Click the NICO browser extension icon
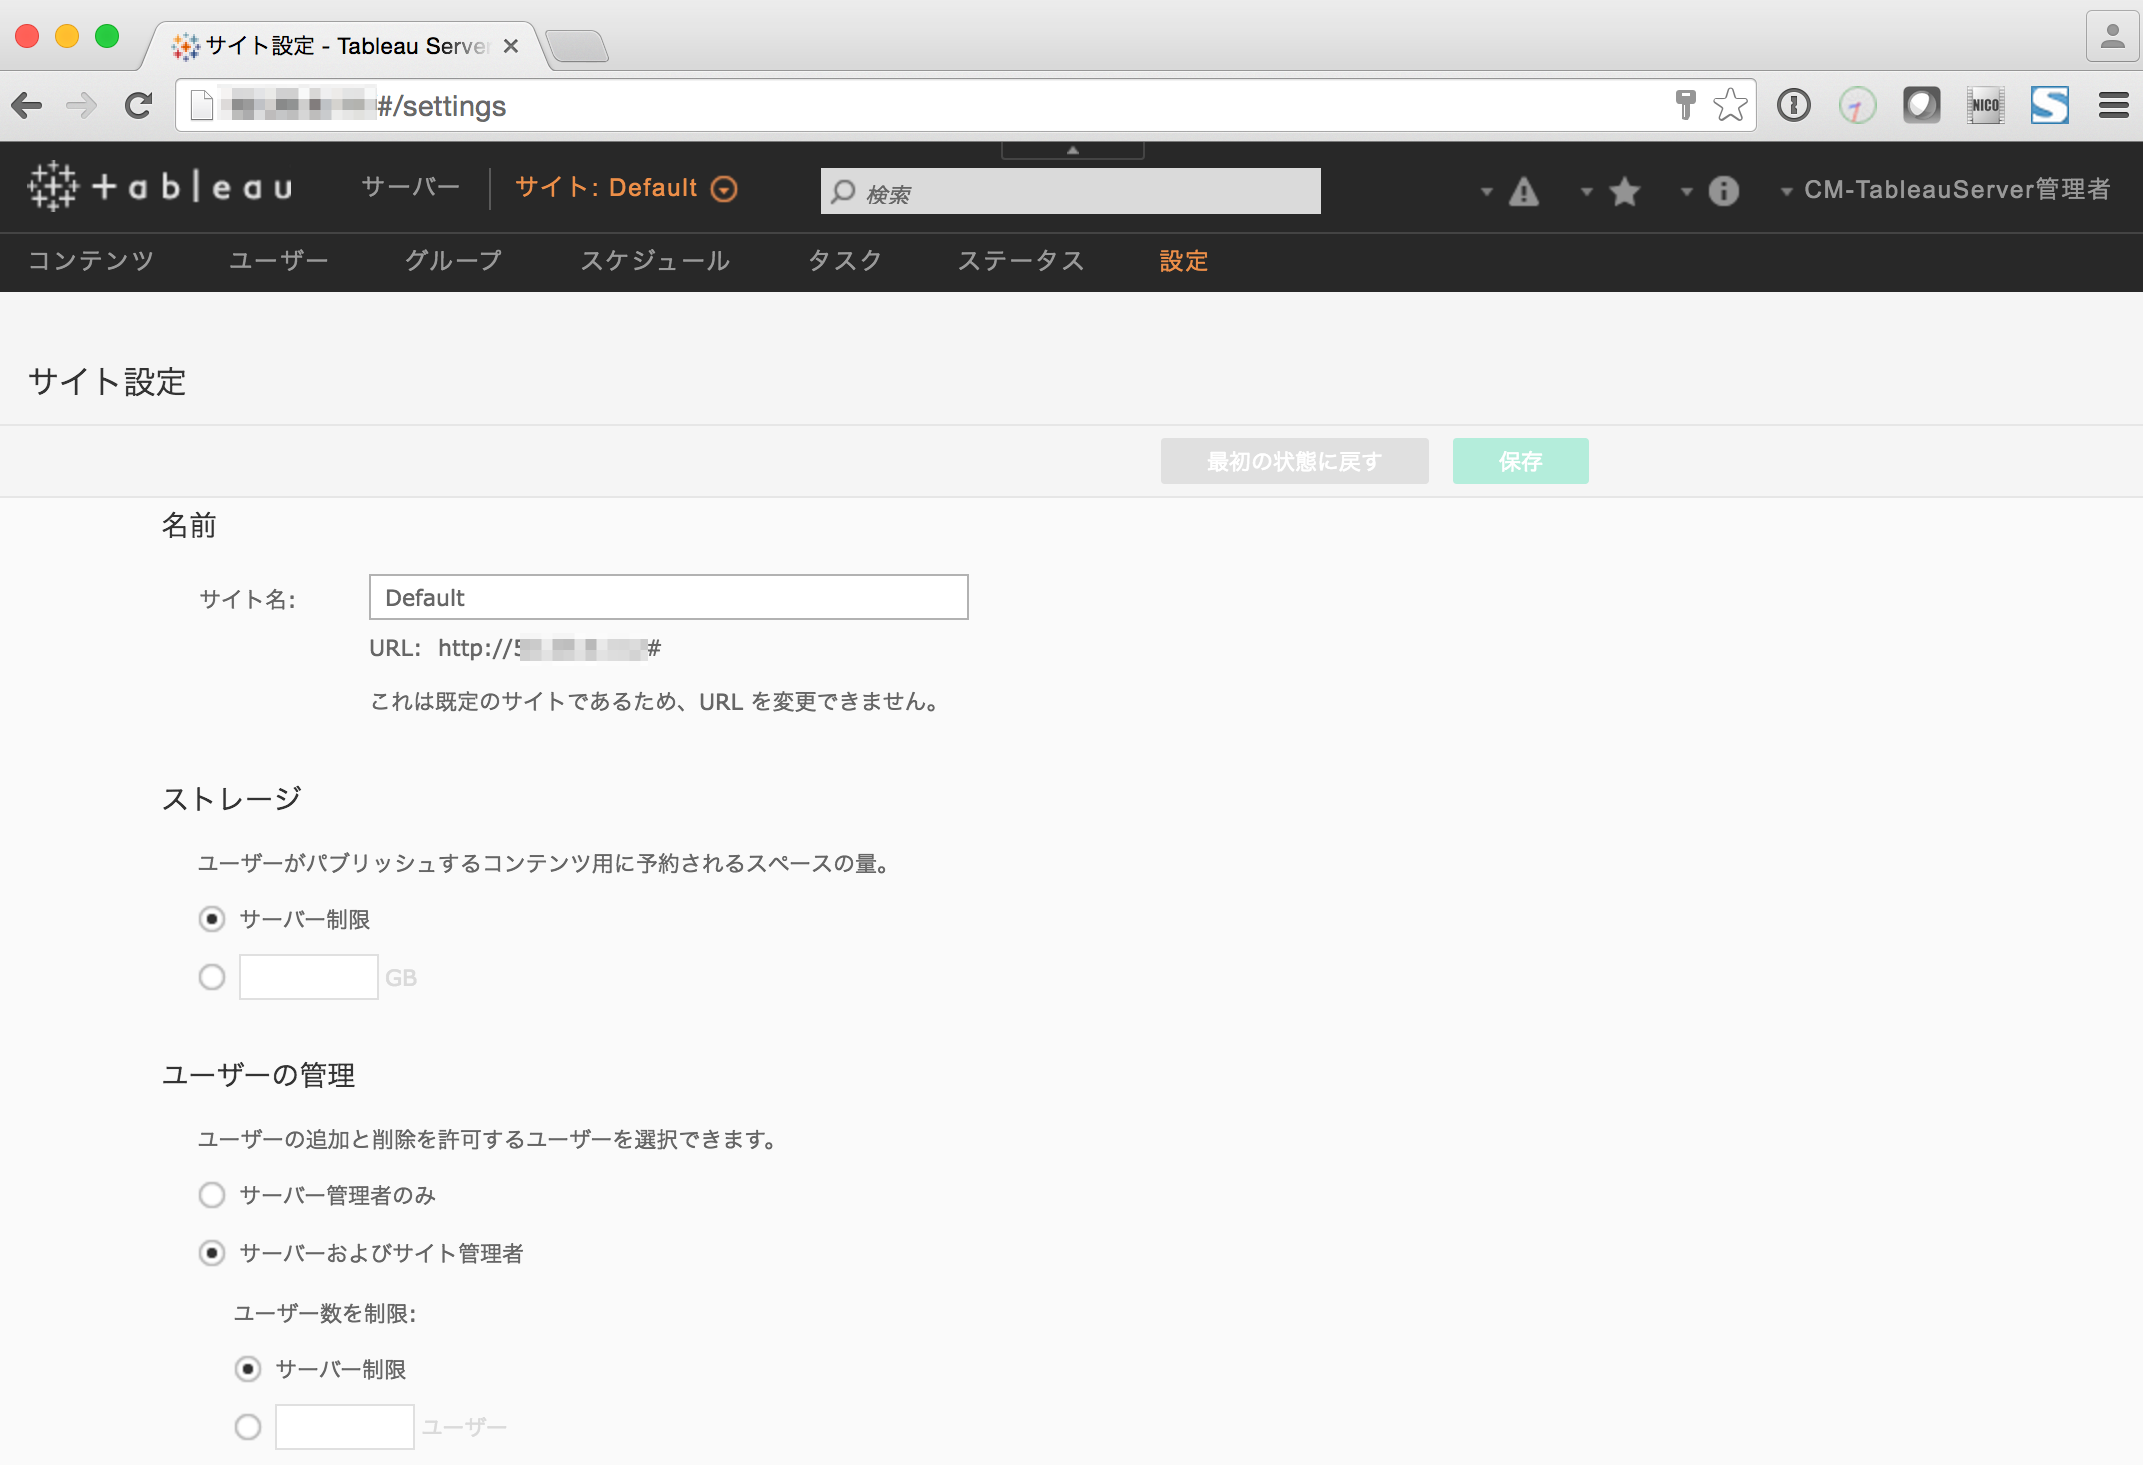The width and height of the screenshot is (2143, 1465). [x=1985, y=104]
